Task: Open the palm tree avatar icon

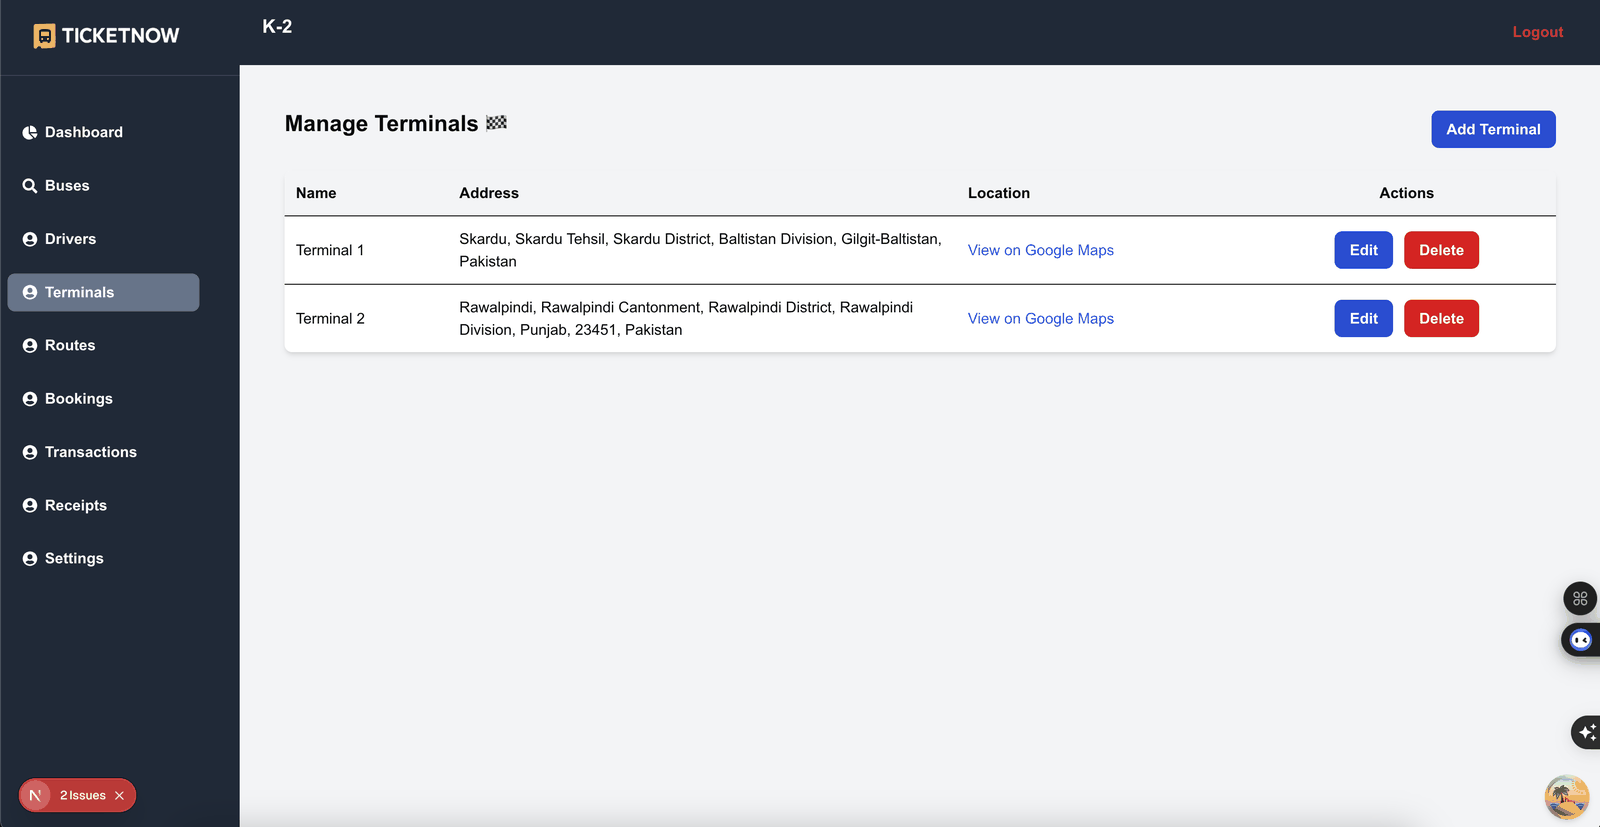Action: pos(1567,797)
